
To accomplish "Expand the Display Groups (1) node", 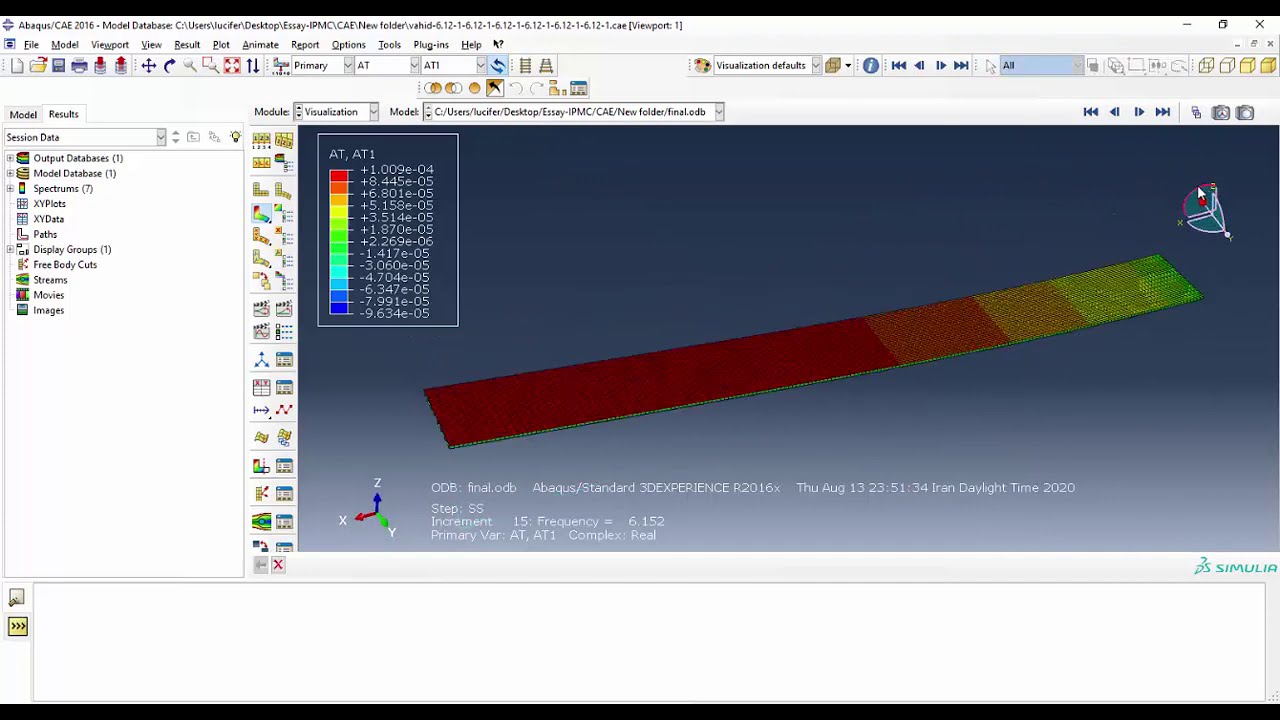I will click(x=10, y=249).
